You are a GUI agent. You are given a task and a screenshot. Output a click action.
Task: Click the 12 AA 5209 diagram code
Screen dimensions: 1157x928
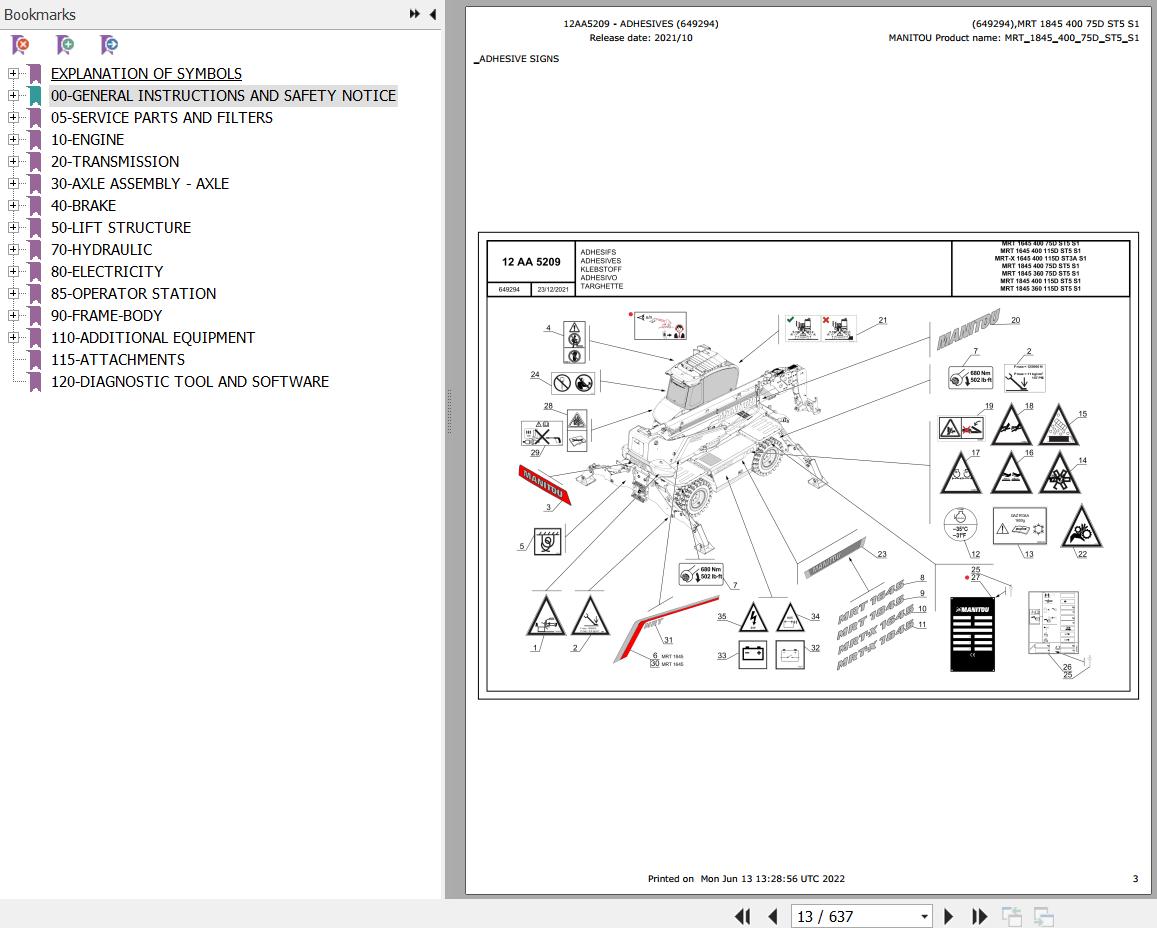click(x=531, y=262)
